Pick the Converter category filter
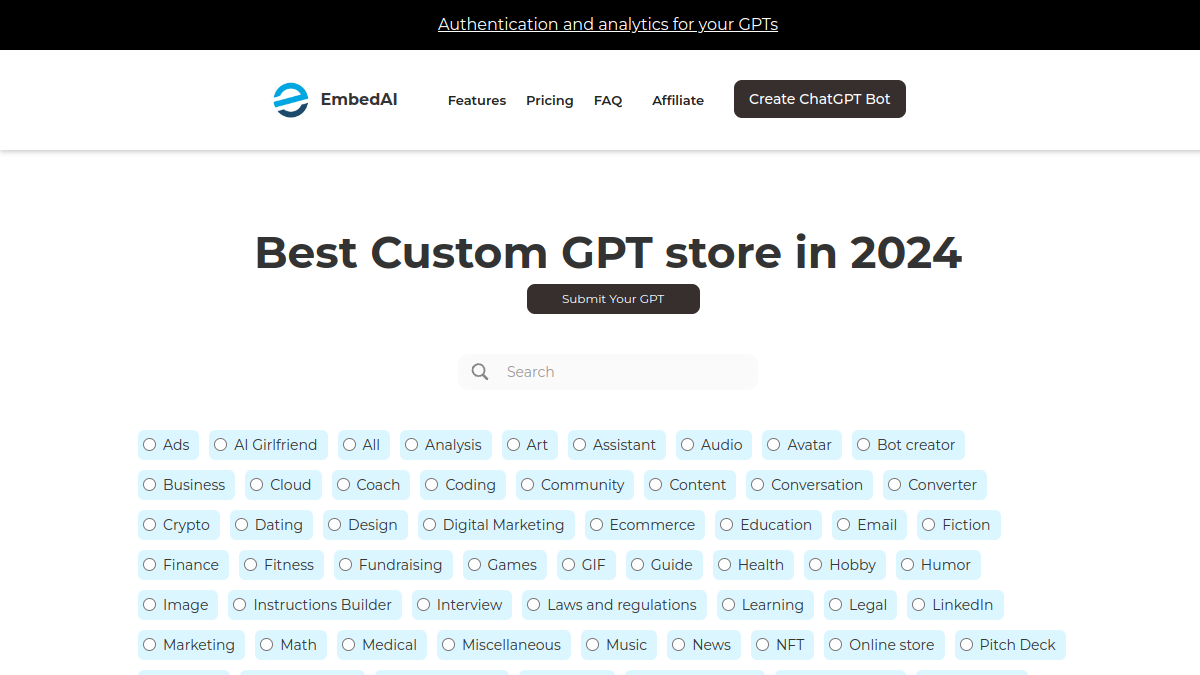The image size is (1200, 675). coord(935,485)
